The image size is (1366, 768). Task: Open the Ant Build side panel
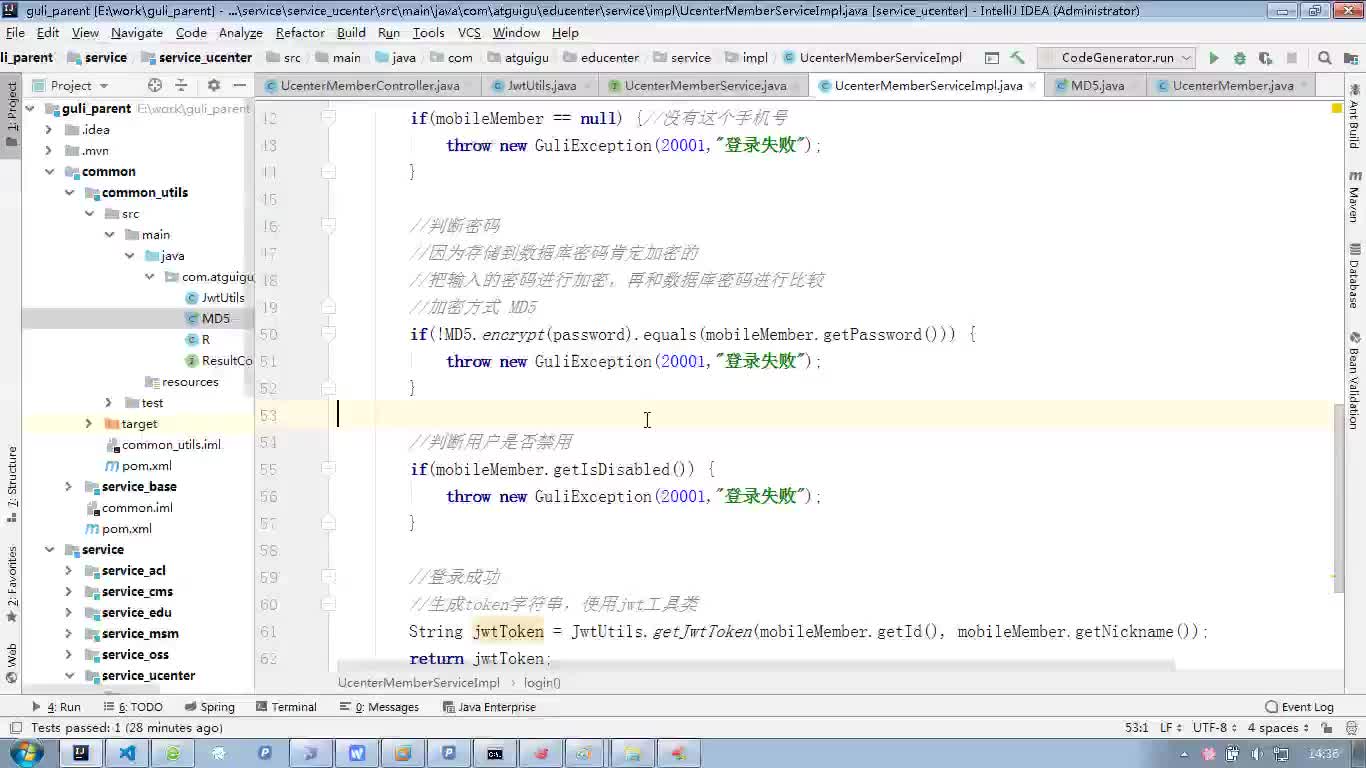tap(1354, 119)
